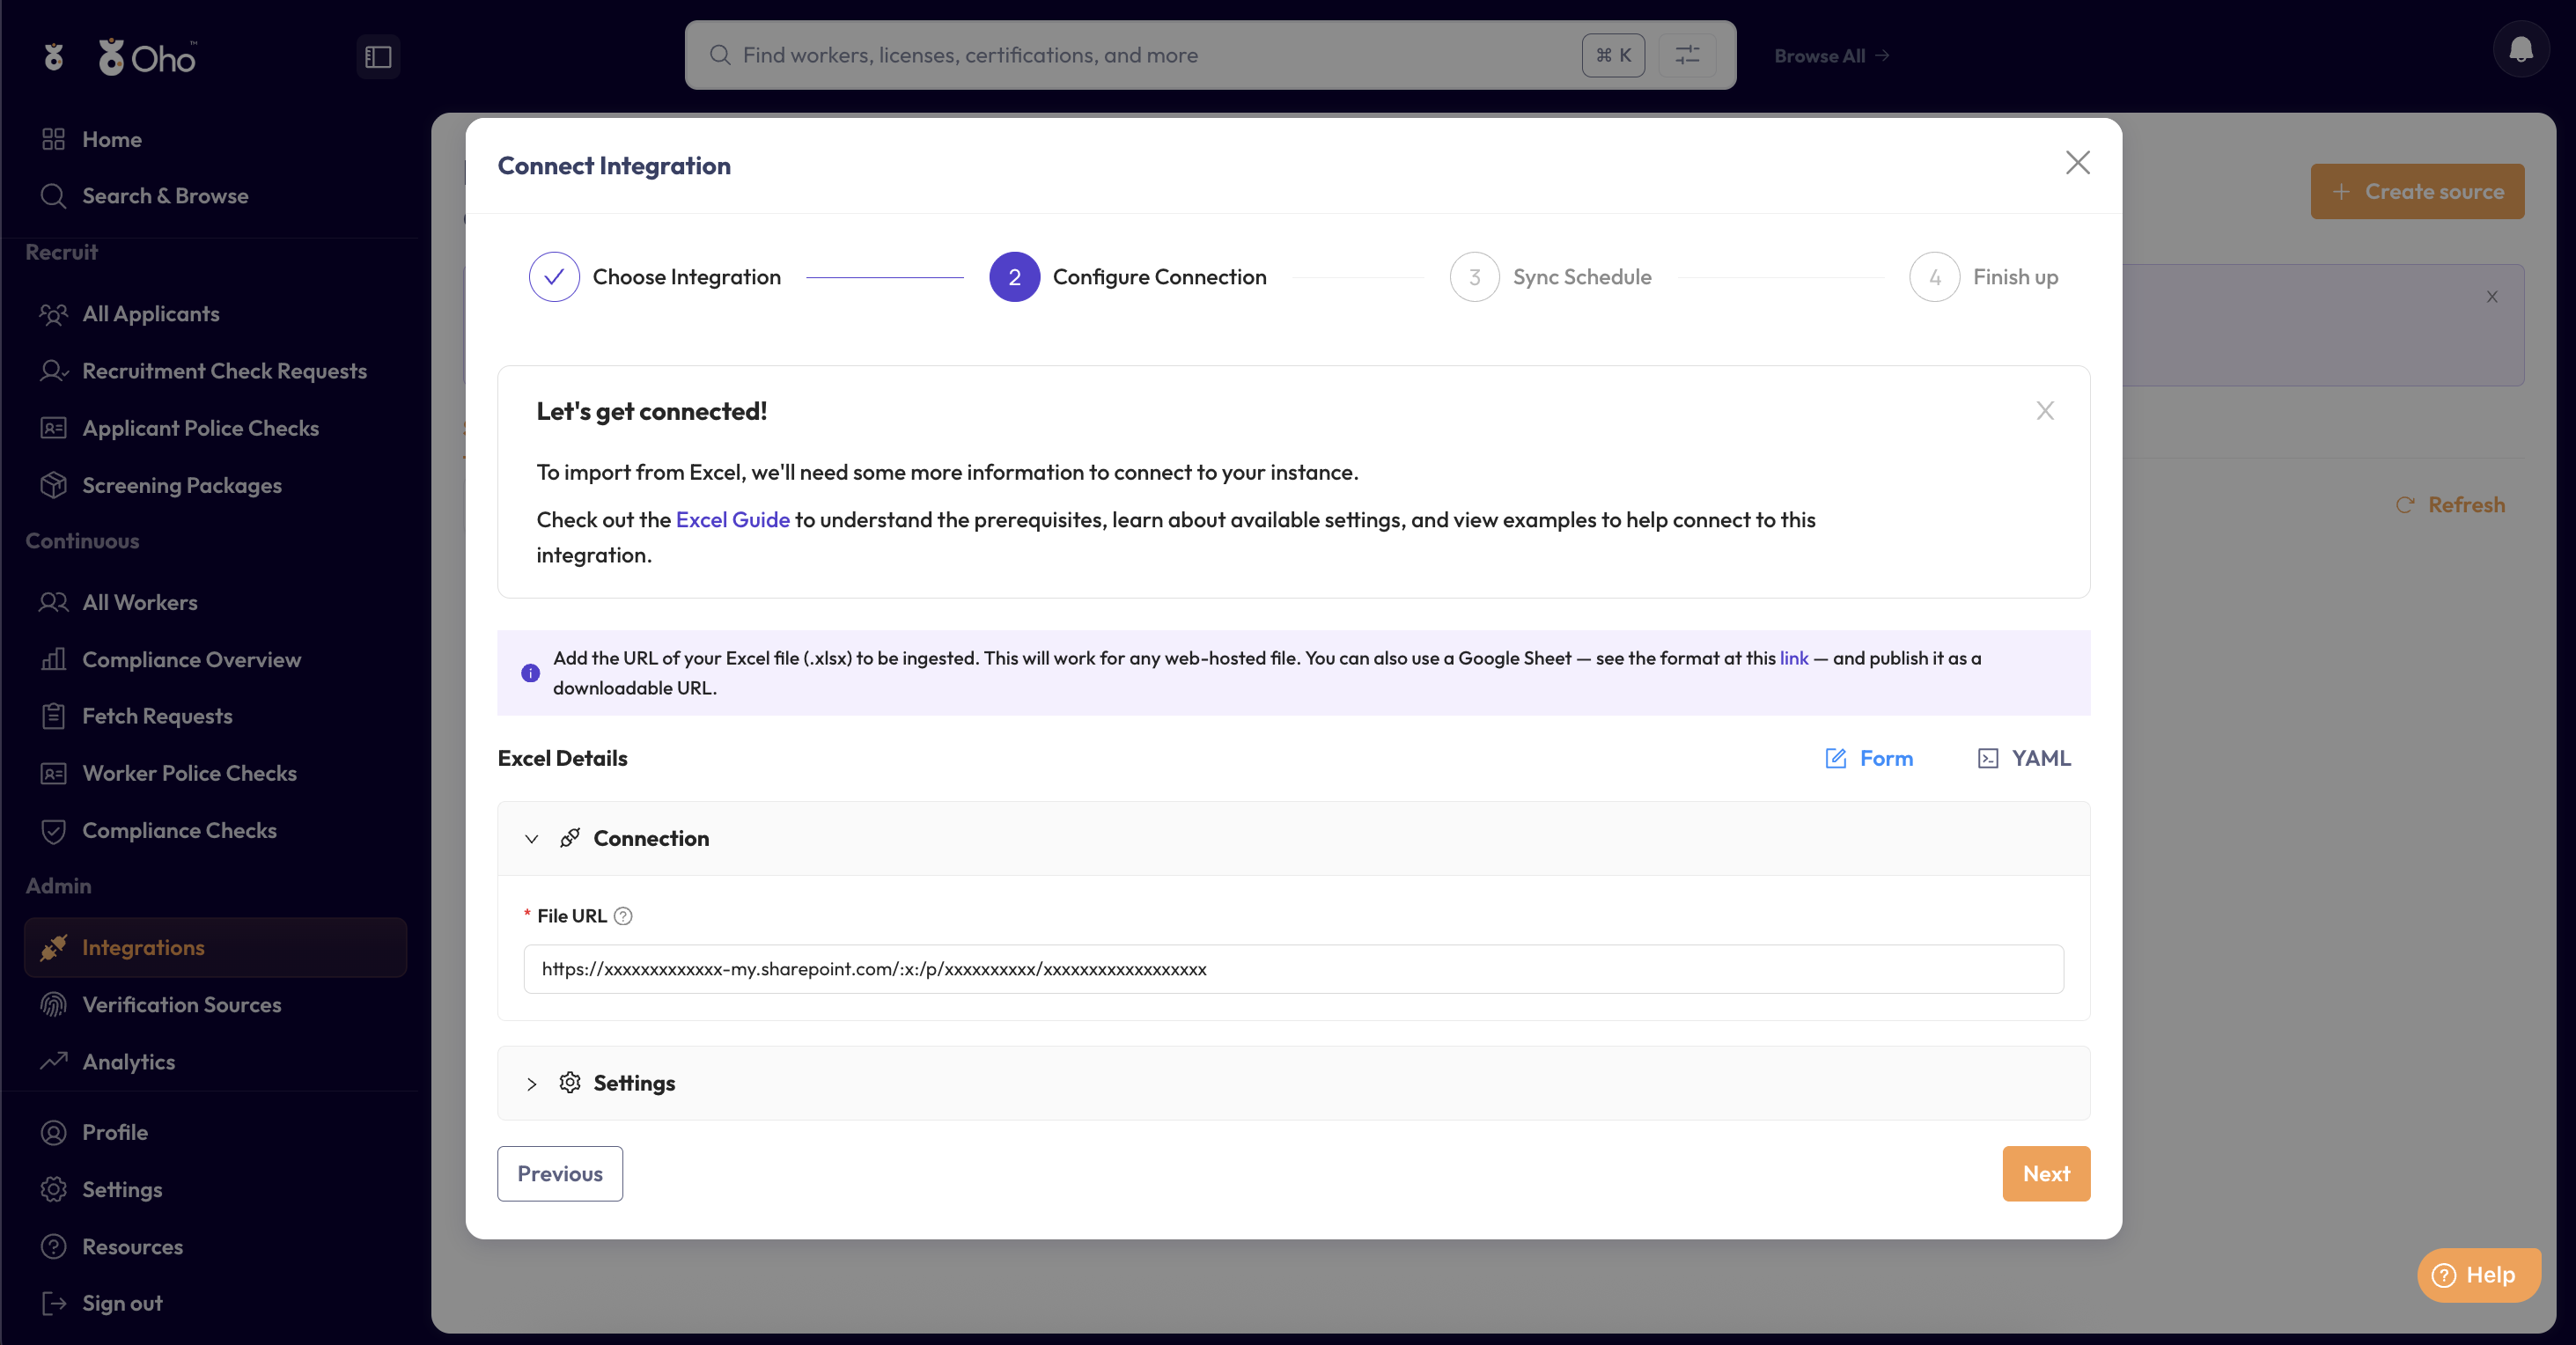2576x1345 pixels.
Task: Click Refresh on the background page
Action: coord(2451,505)
